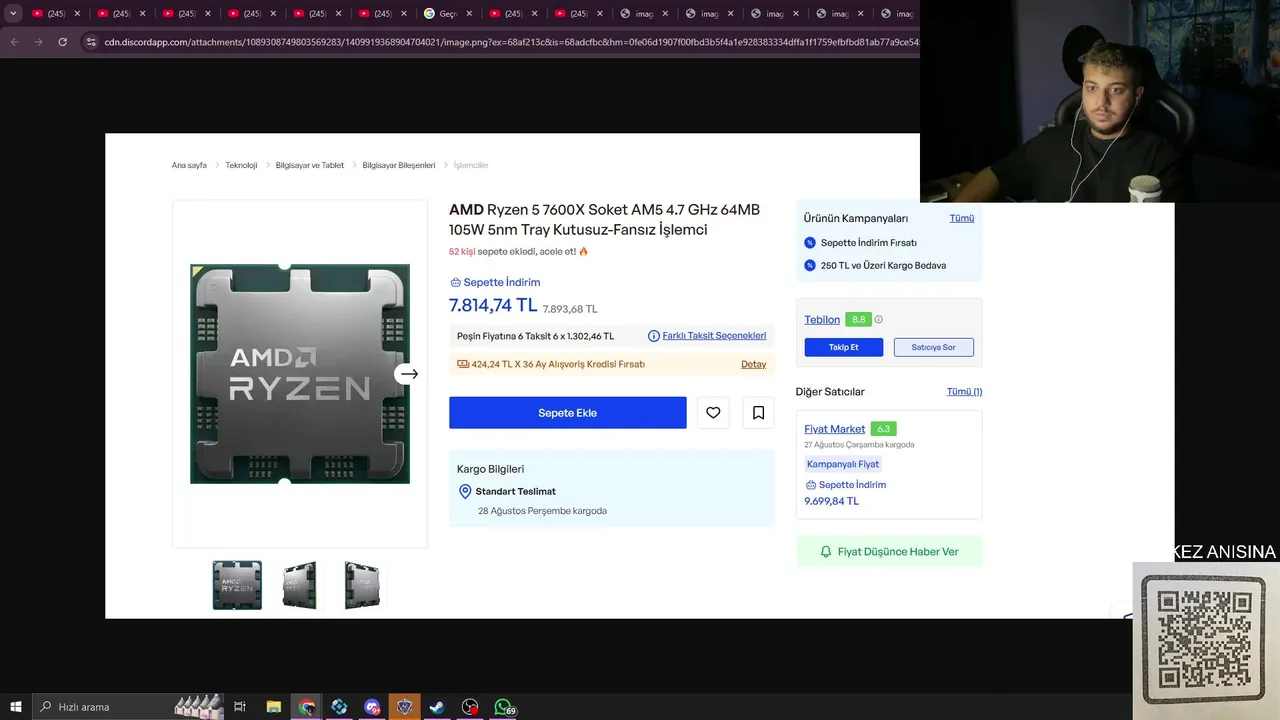Click the large AMD Ryzen product image
The width and height of the screenshot is (1280, 720).
pos(300,374)
